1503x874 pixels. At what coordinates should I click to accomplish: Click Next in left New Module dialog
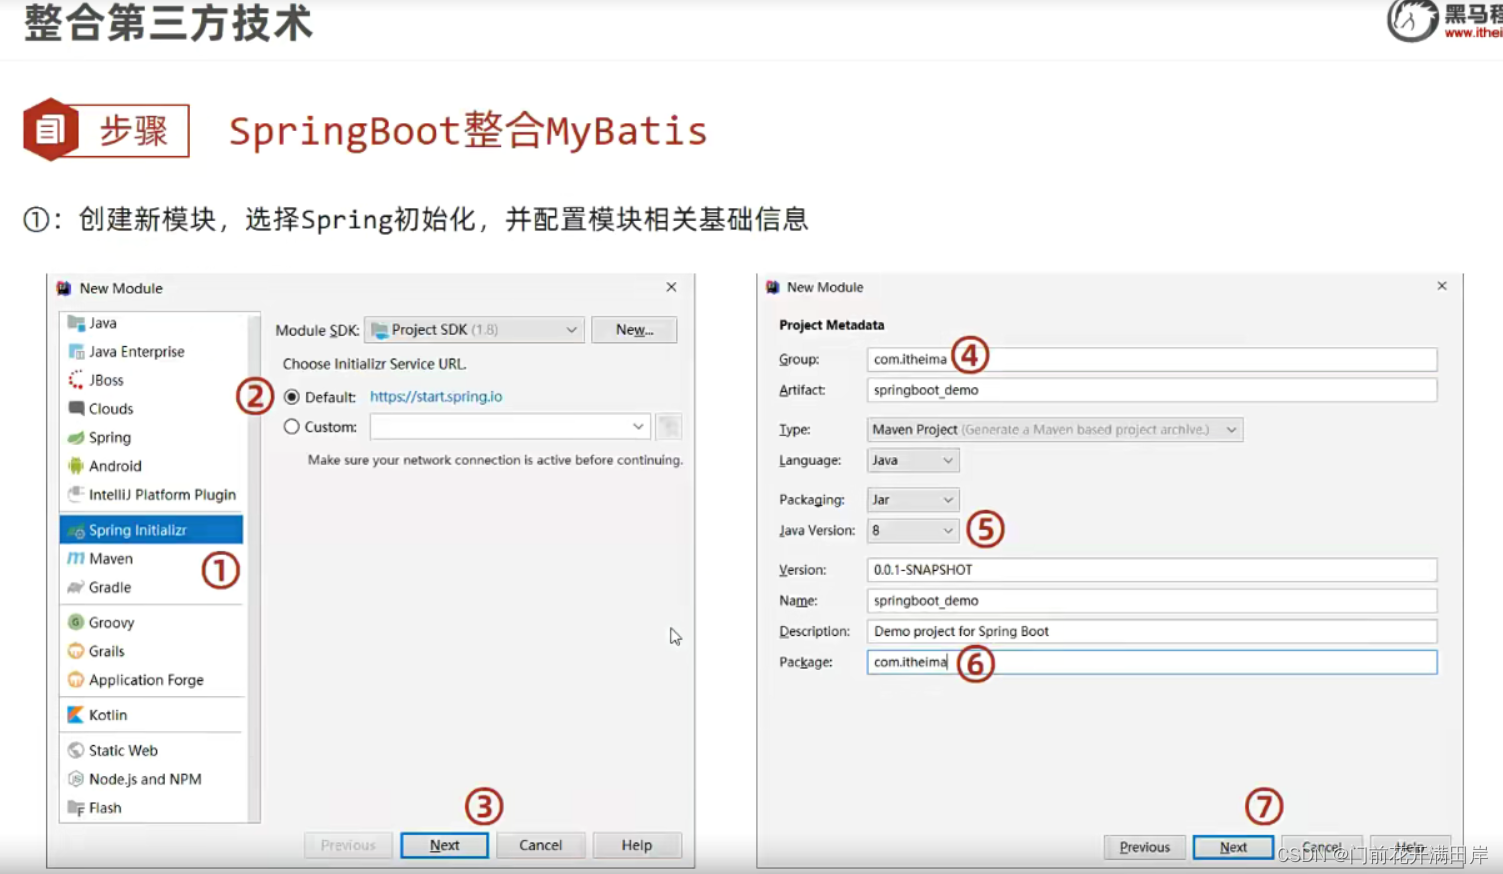(444, 845)
